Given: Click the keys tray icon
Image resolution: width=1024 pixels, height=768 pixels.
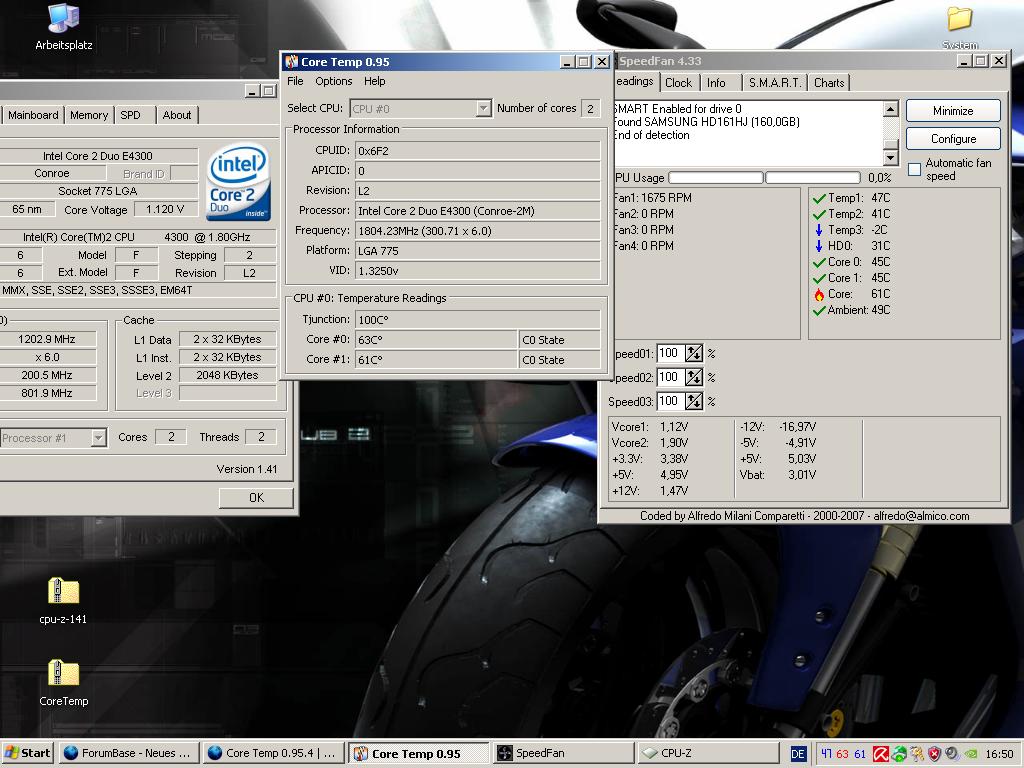Looking at the screenshot, I should coord(918,754).
